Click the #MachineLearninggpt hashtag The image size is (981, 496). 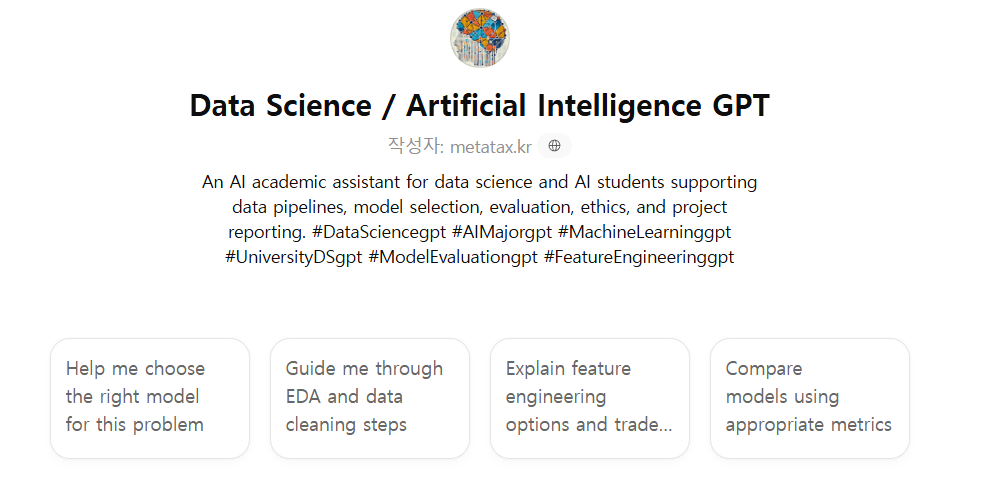tap(646, 232)
